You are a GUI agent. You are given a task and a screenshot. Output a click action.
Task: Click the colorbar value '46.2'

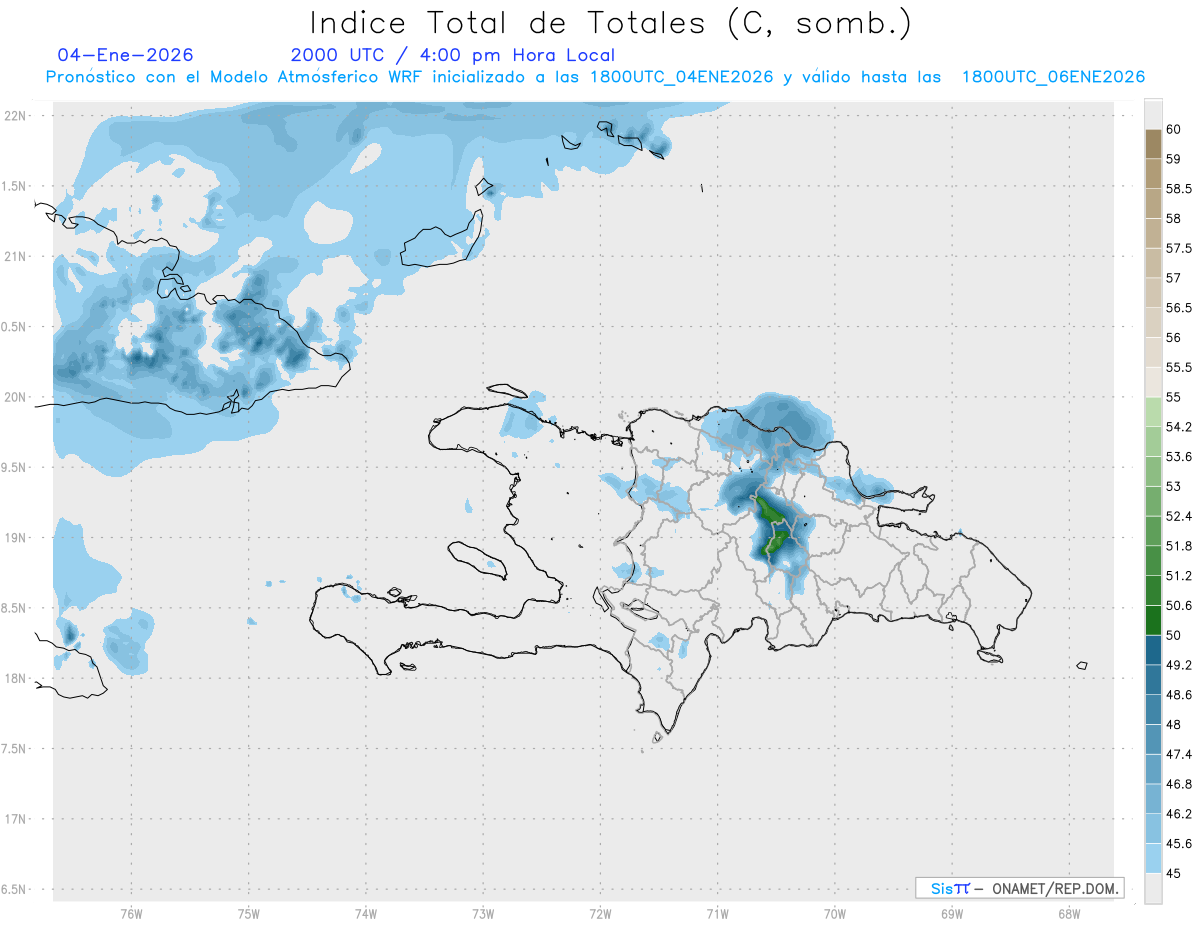(1178, 813)
